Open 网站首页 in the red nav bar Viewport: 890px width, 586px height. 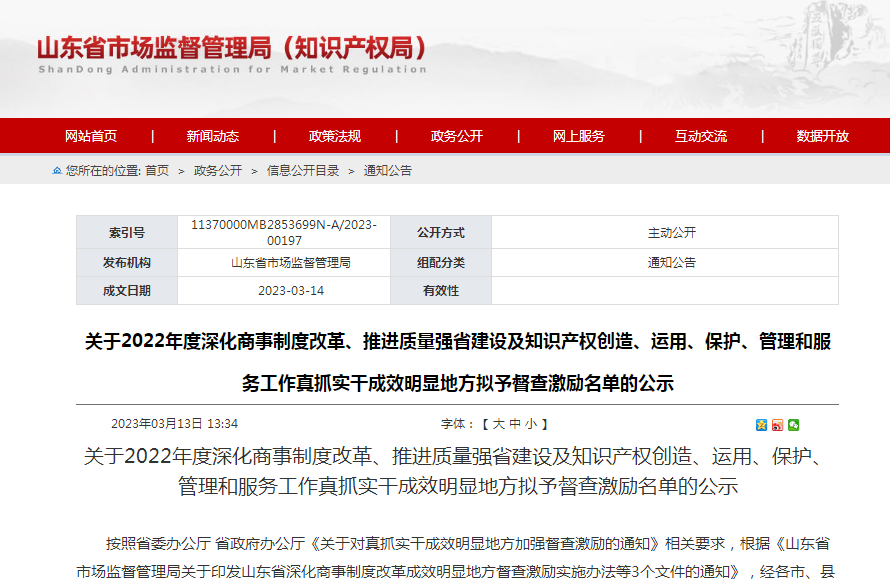[x=91, y=136]
